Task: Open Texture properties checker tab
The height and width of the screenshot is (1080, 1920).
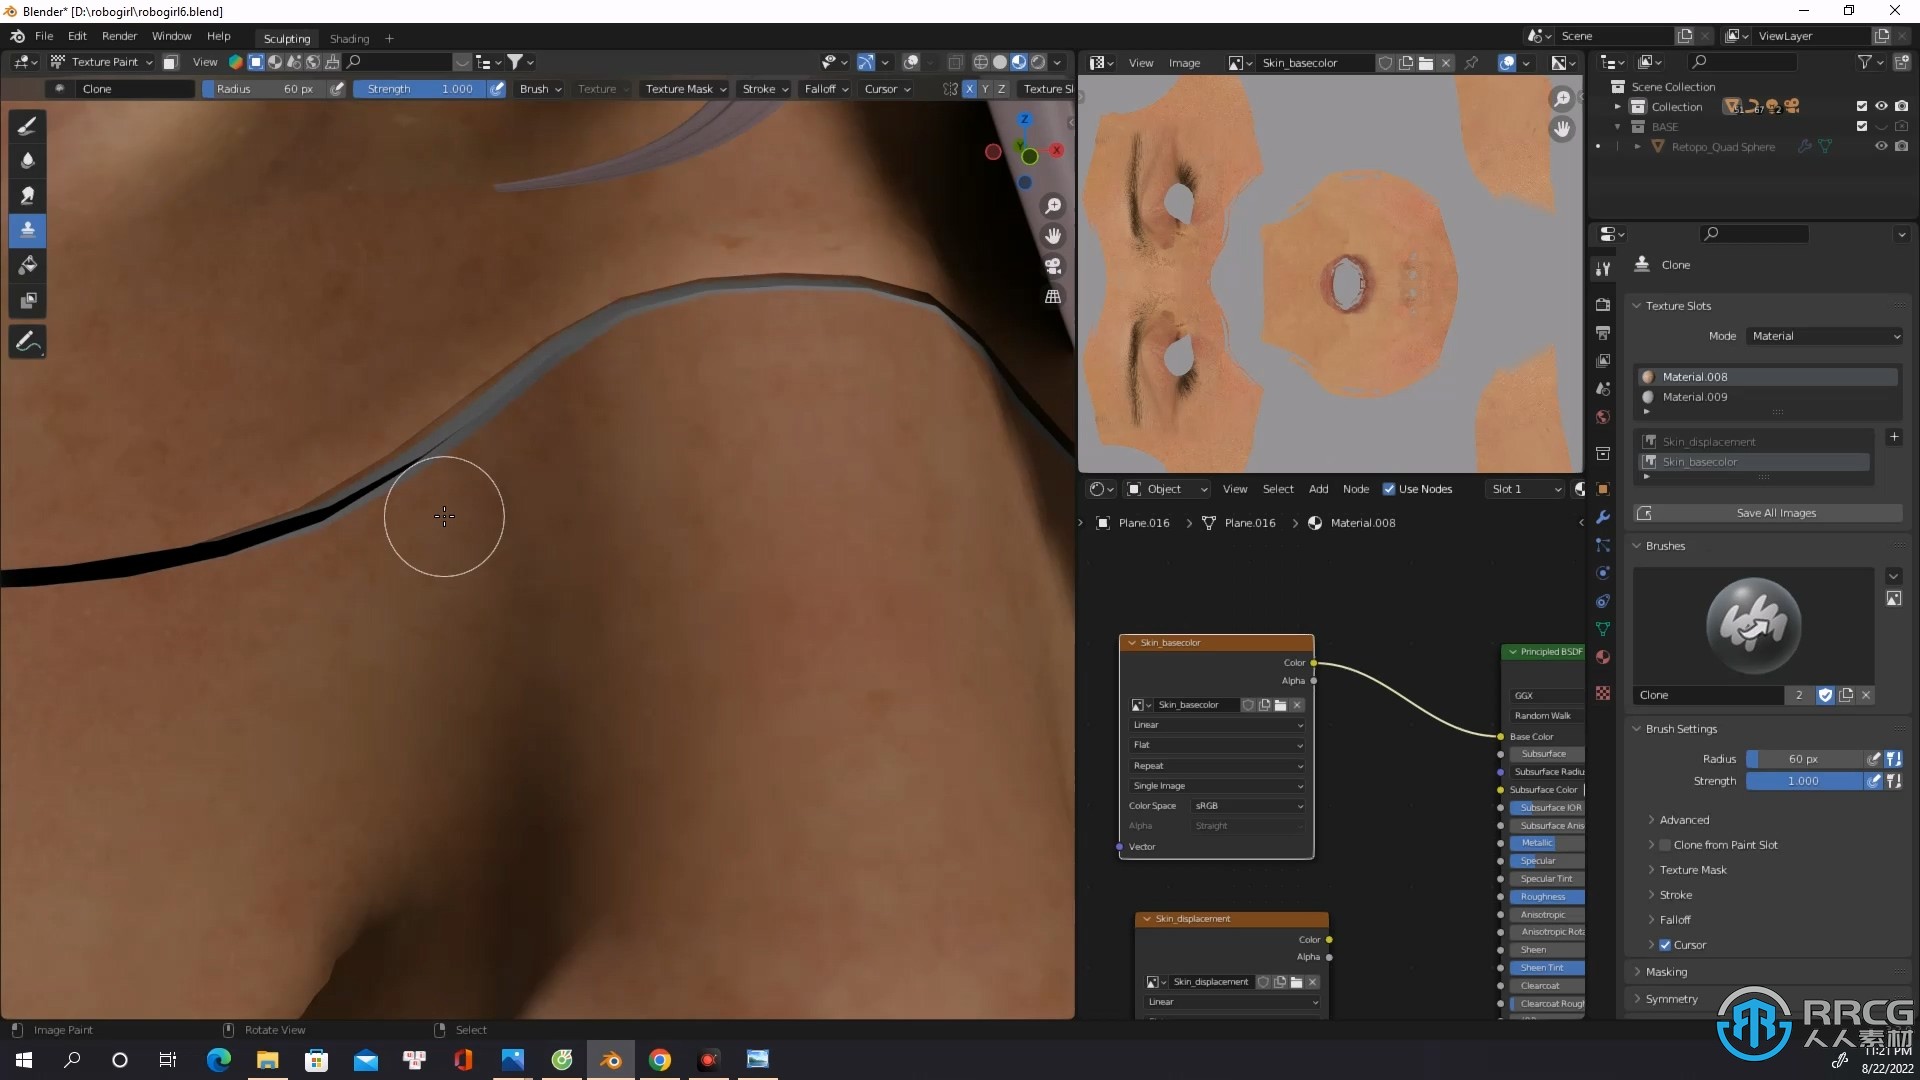Action: click(x=1603, y=693)
